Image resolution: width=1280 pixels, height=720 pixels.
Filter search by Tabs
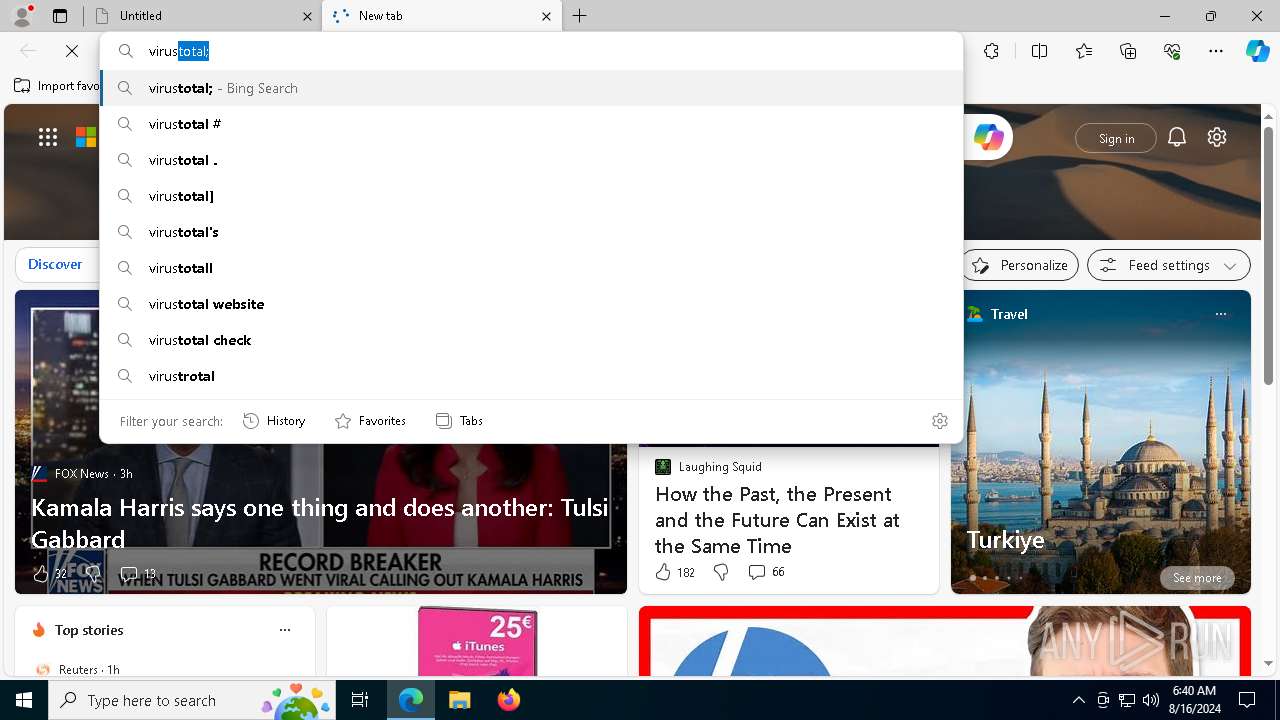point(459,421)
